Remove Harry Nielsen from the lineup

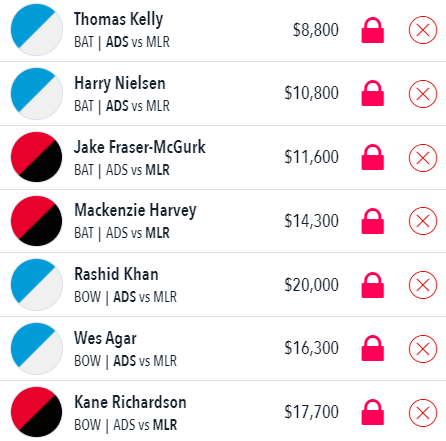(423, 94)
